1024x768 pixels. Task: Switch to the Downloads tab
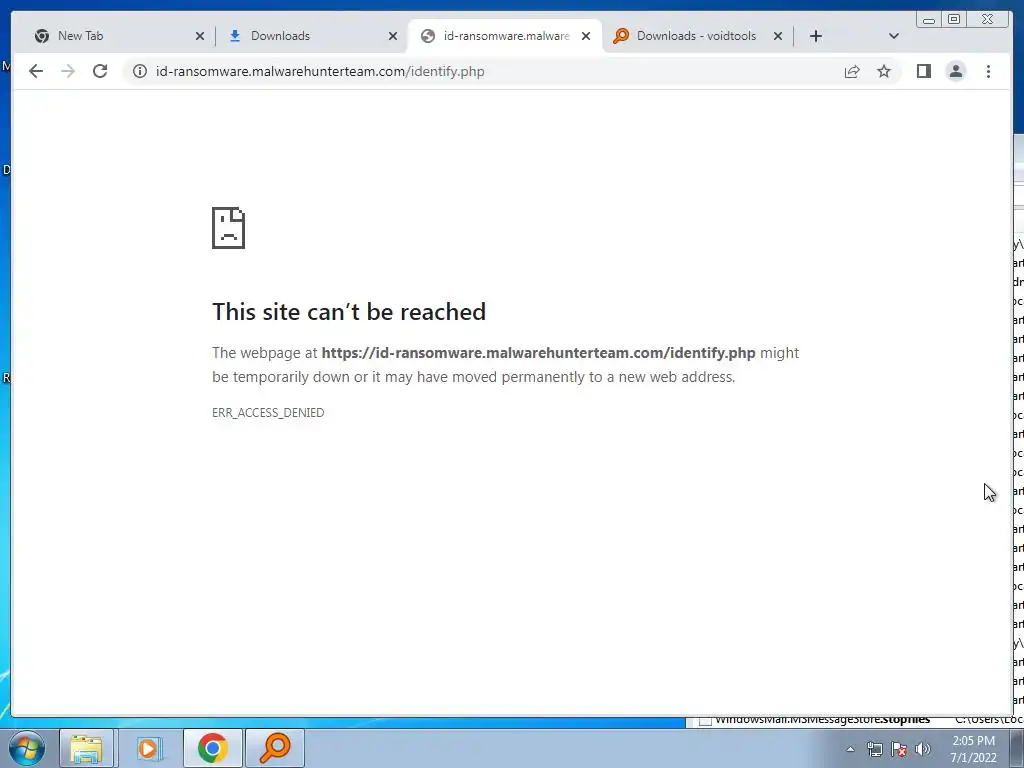[x=312, y=36]
